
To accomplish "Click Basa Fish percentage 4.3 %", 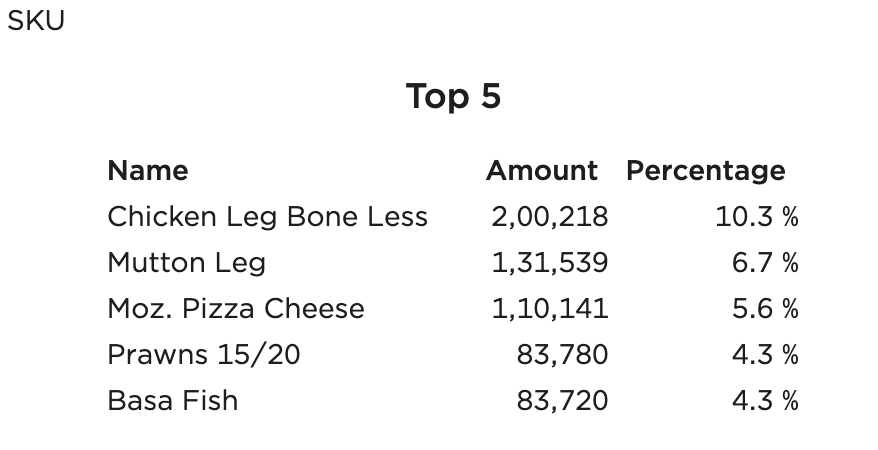I will tap(765, 401).
